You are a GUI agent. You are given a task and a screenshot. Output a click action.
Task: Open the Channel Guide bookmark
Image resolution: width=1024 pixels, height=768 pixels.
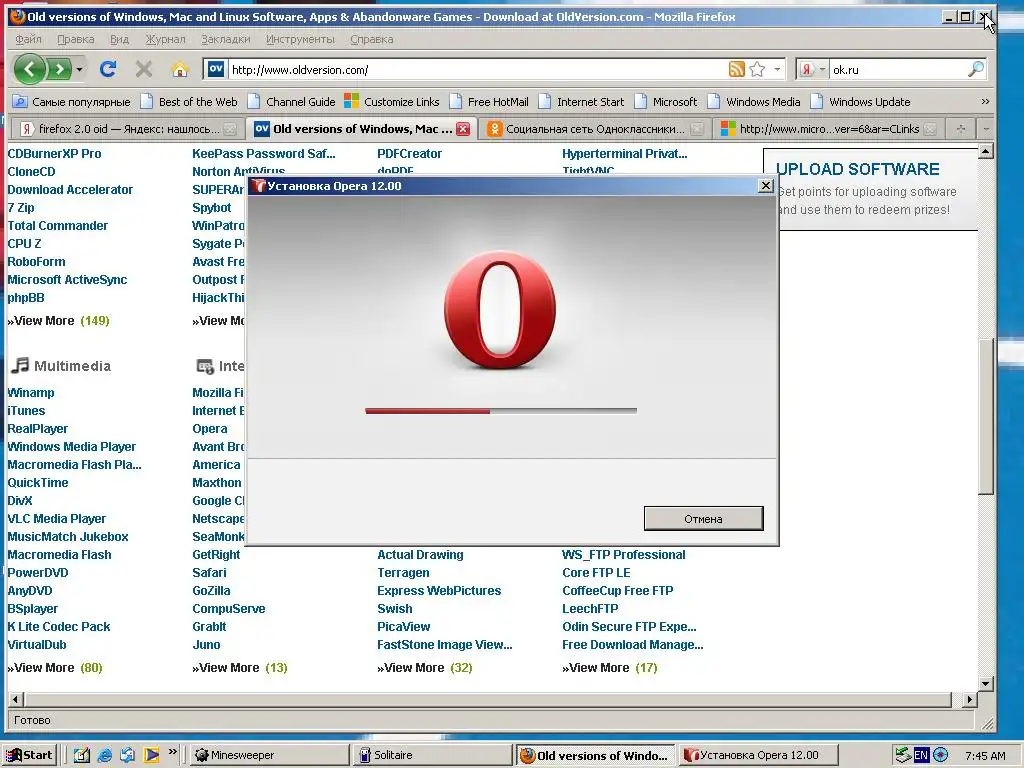coord(291,102)
